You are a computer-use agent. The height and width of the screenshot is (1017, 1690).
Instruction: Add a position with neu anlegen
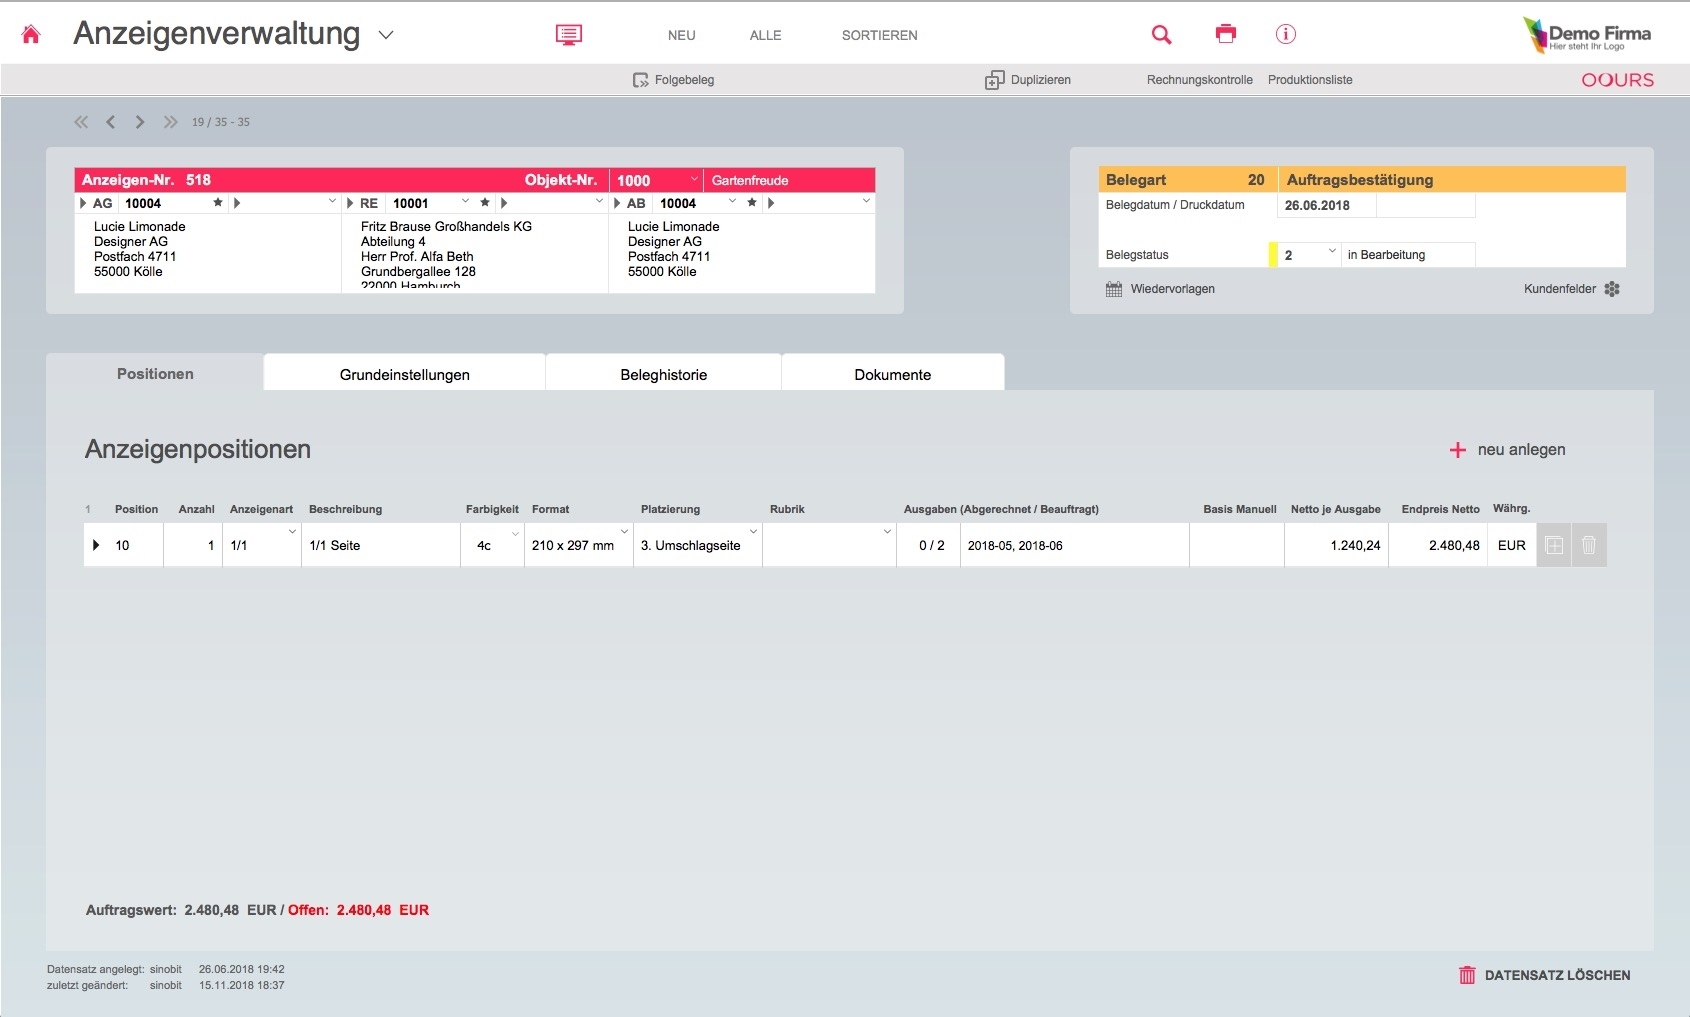pyautogui.click(x=1508, y=450)
